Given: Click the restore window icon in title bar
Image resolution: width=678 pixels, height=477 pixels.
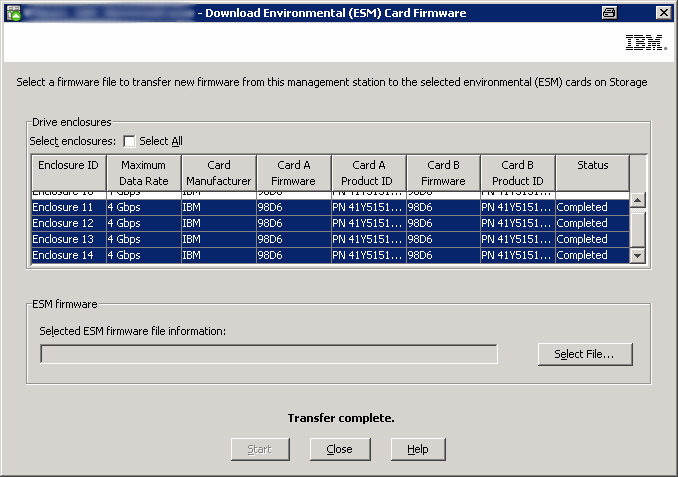Looking at the screenshot, I should (x=609, y=12).
